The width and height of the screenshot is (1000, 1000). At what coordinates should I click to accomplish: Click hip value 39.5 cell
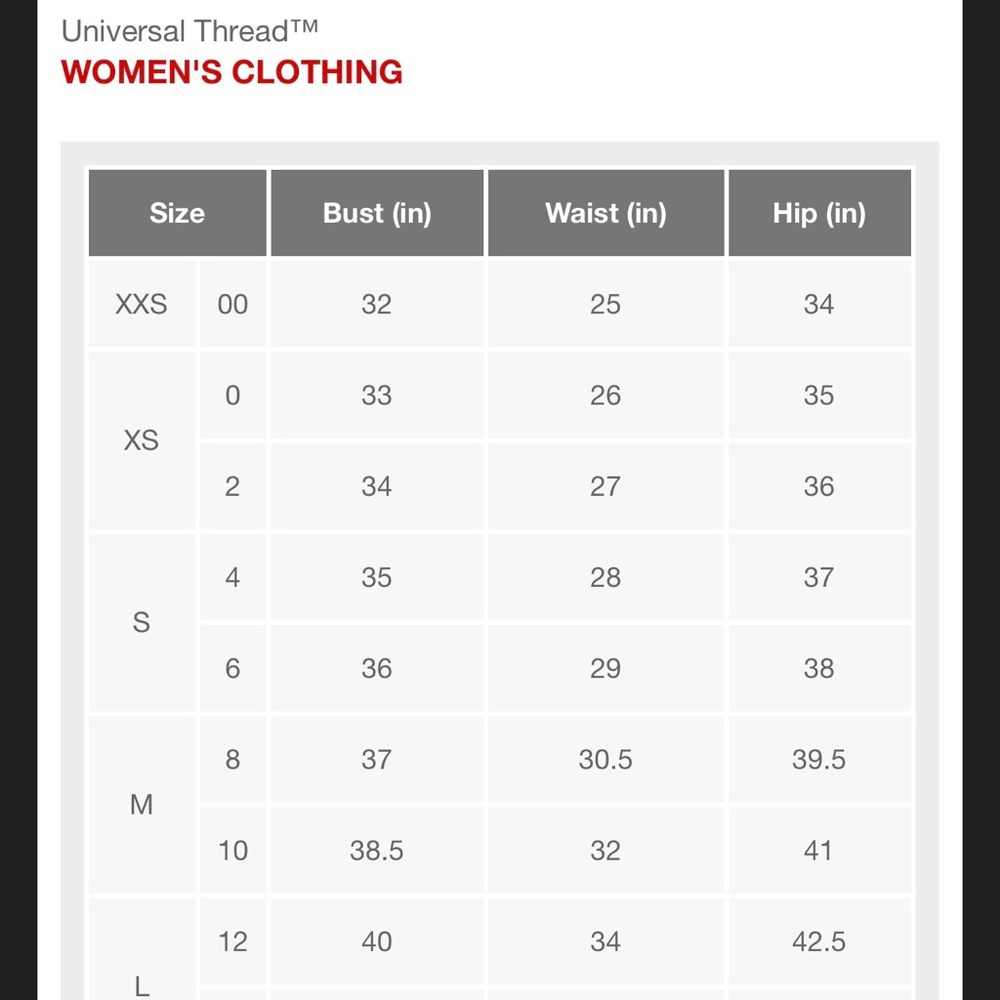(x=819, y=759)
